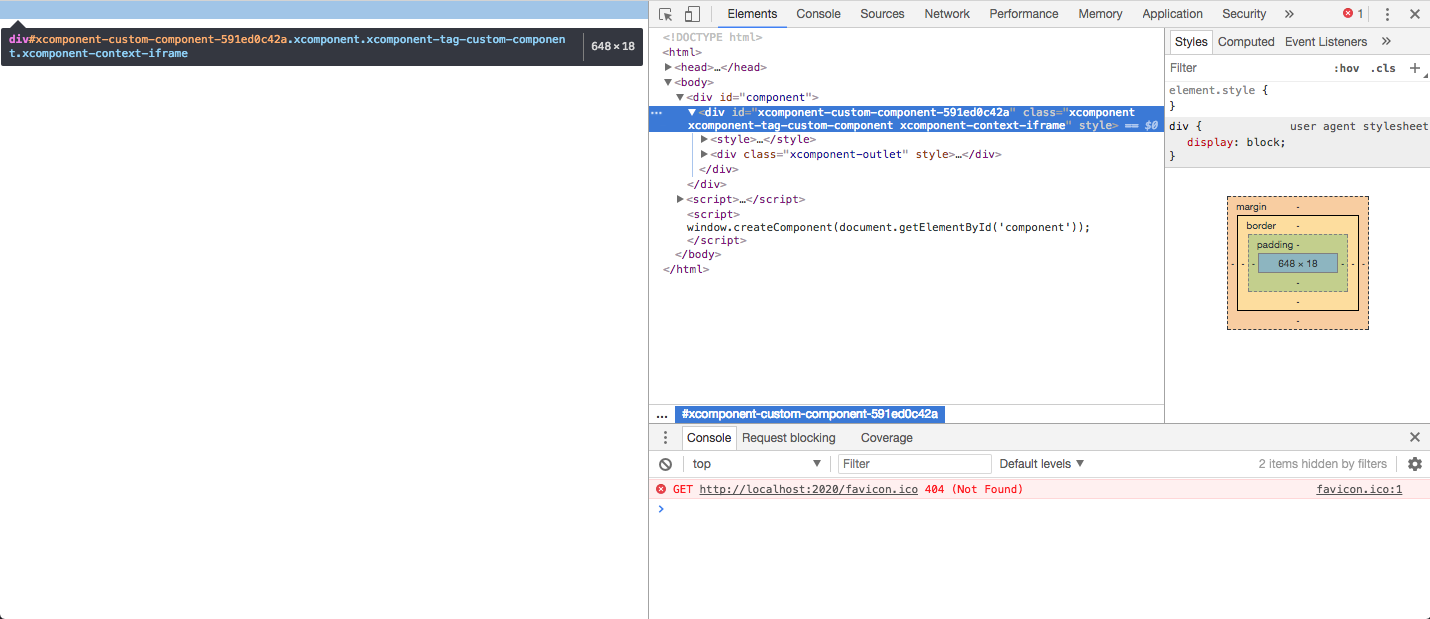This screenshot has height=619, width=1430.
Task: Select the inspect element cursor icon
Action: (664, 14)
